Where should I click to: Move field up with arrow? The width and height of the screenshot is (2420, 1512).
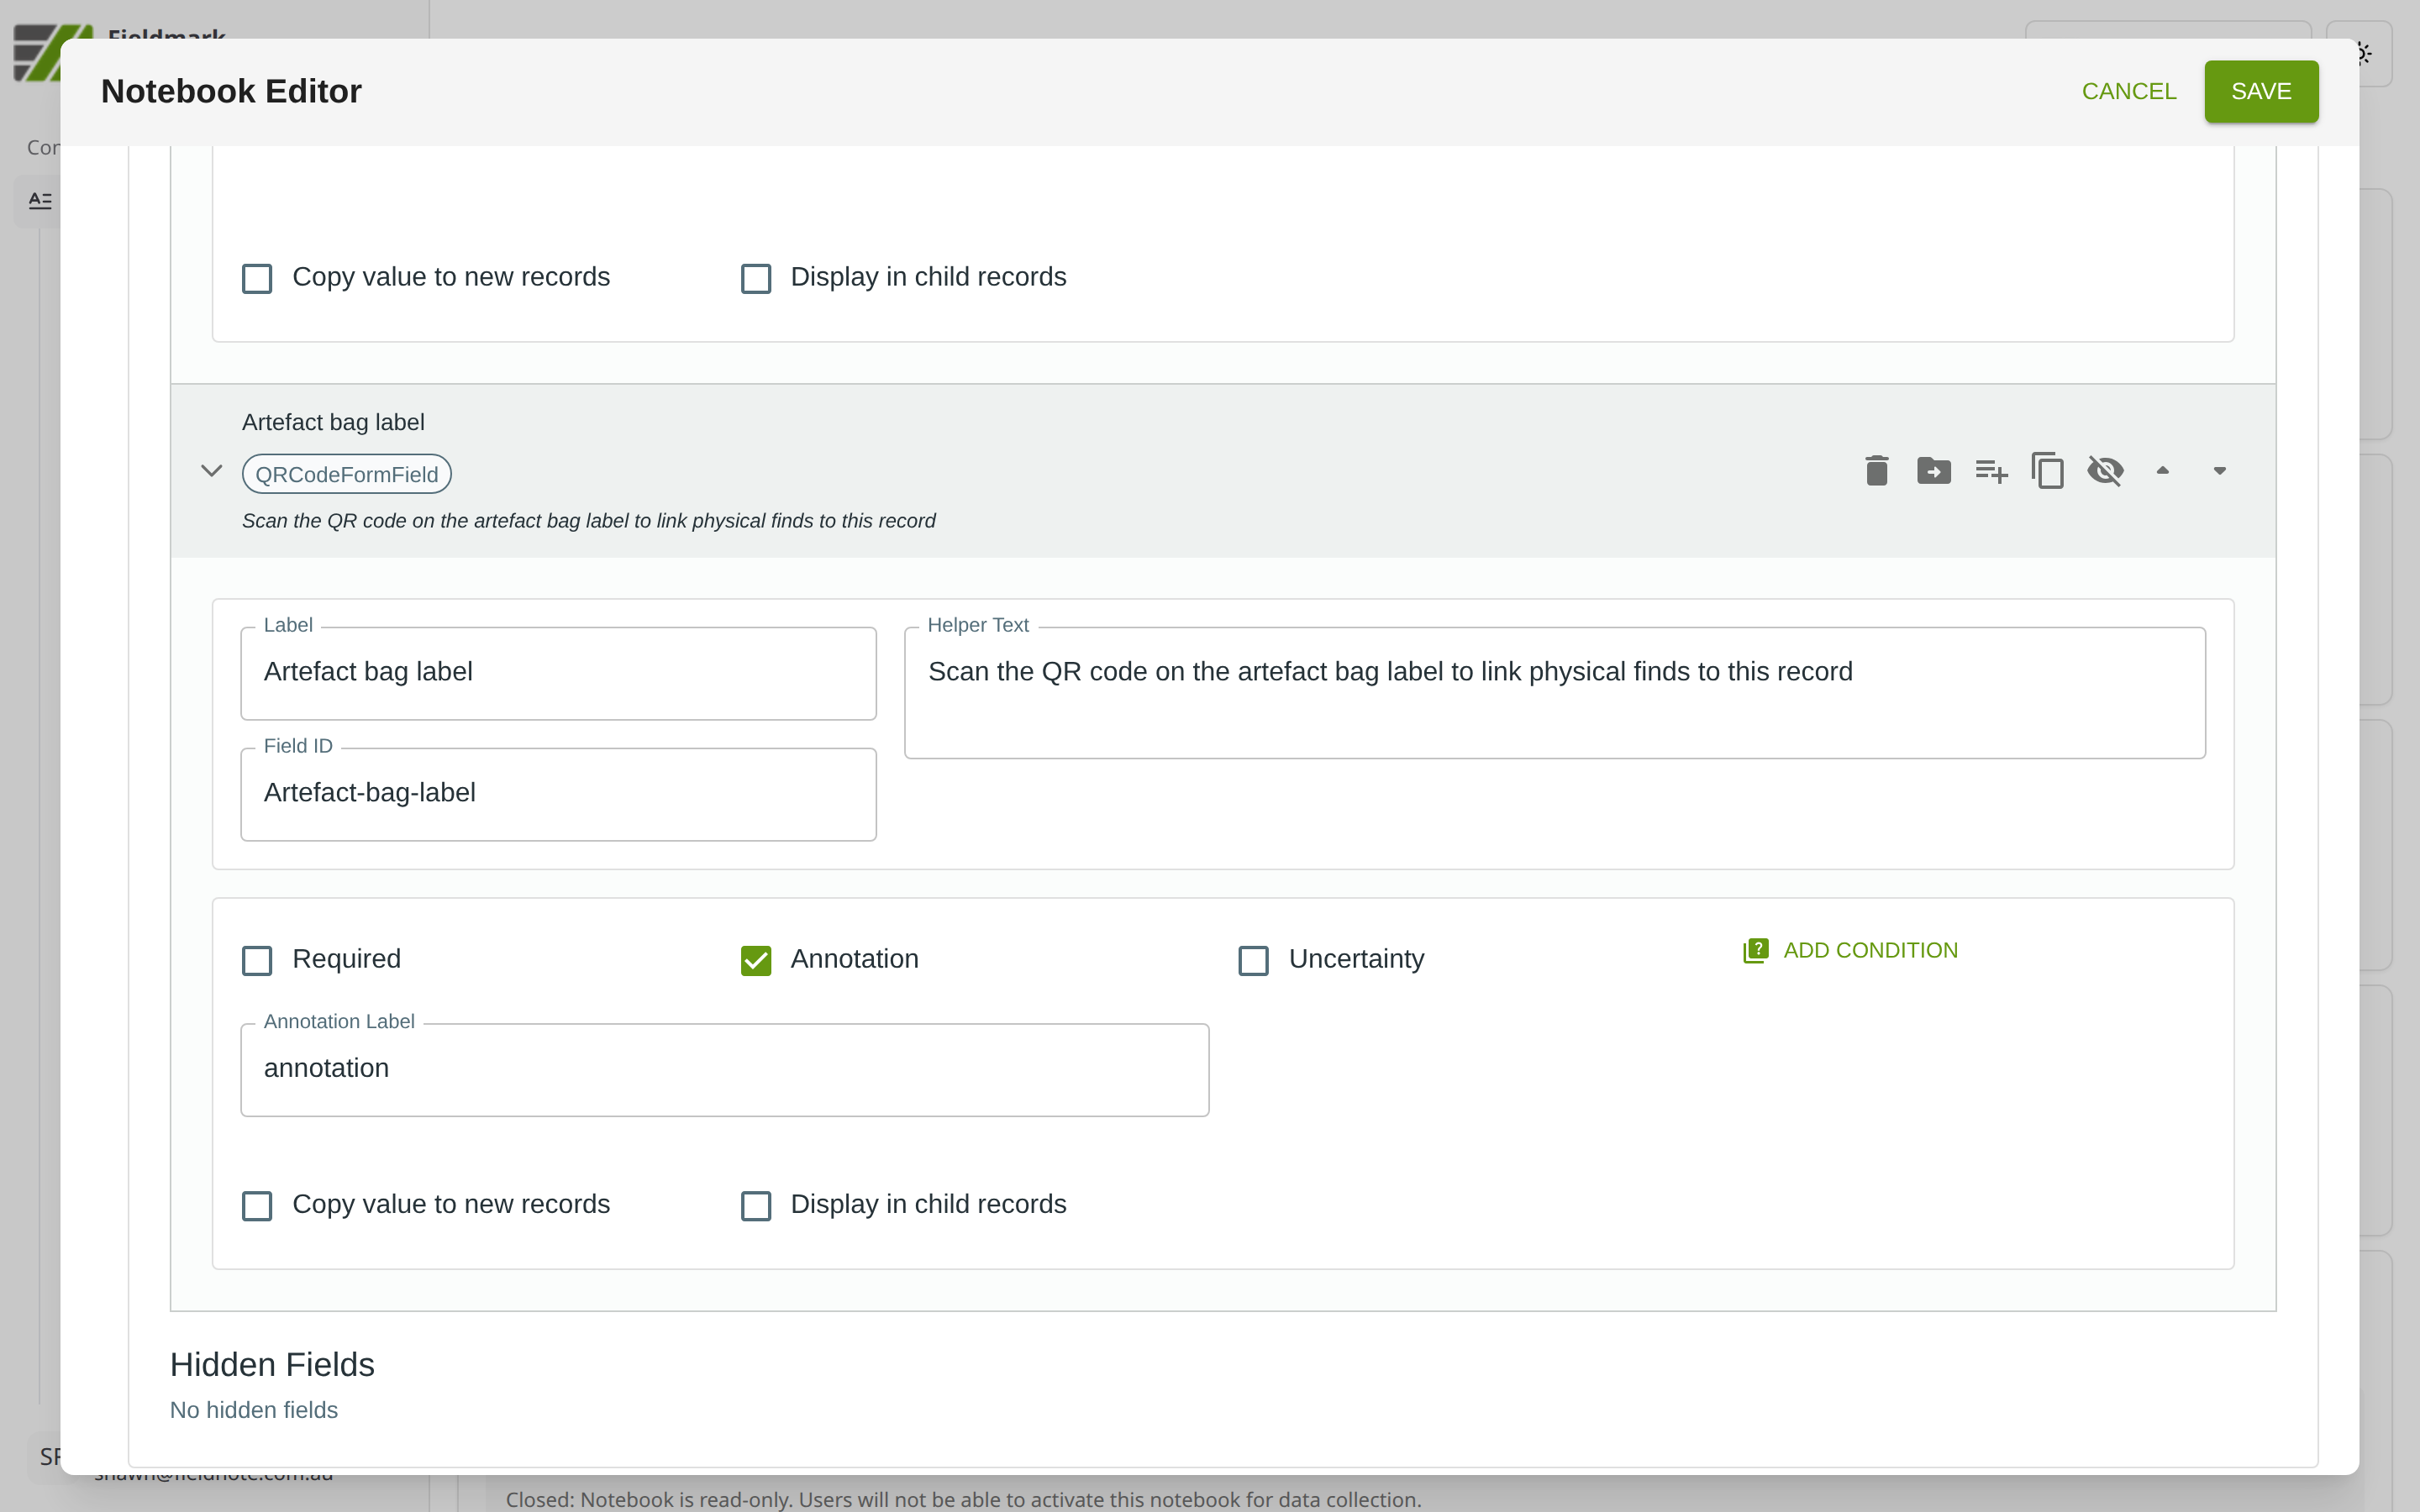click(x=2162, y=470)
